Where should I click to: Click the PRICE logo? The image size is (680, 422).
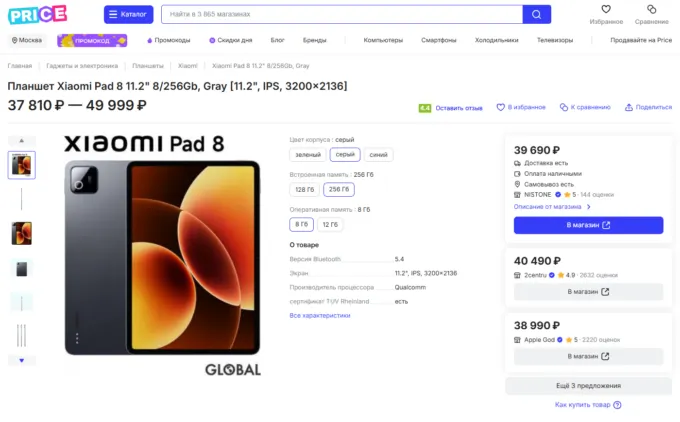pos(37,14)
